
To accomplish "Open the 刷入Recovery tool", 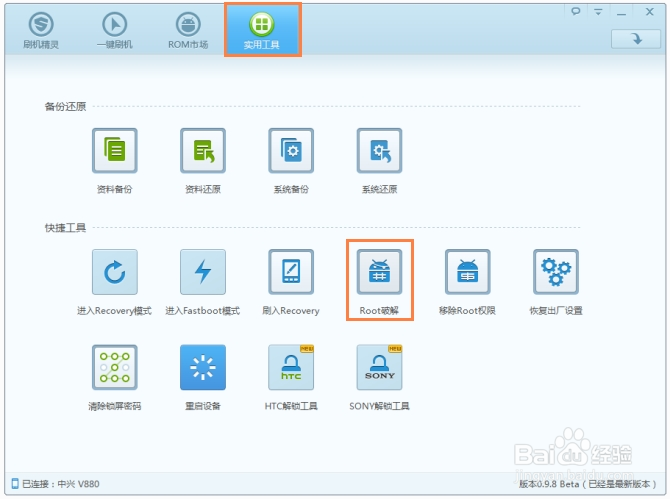I will 291,272.
